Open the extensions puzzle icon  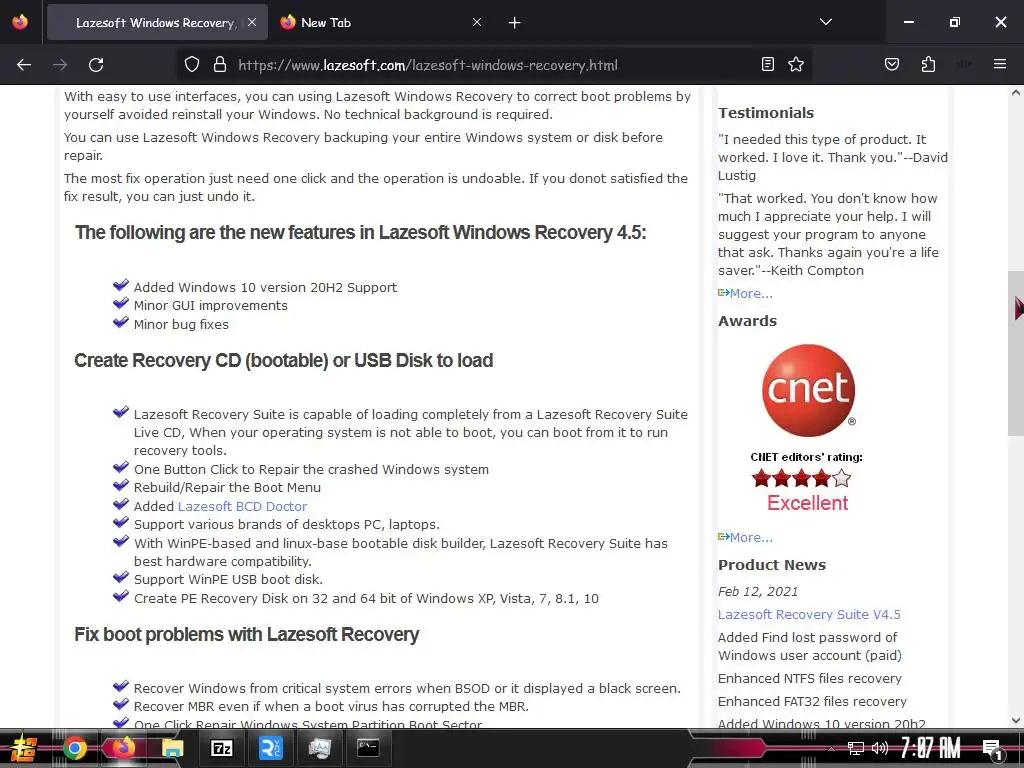928,64
